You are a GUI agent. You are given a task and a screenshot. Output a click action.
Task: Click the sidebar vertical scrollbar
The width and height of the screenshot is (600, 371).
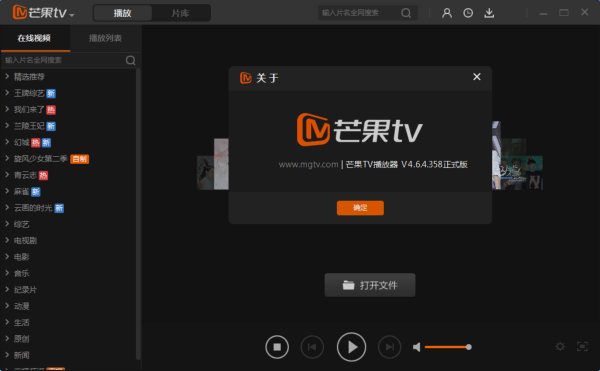tap(138, 214)
